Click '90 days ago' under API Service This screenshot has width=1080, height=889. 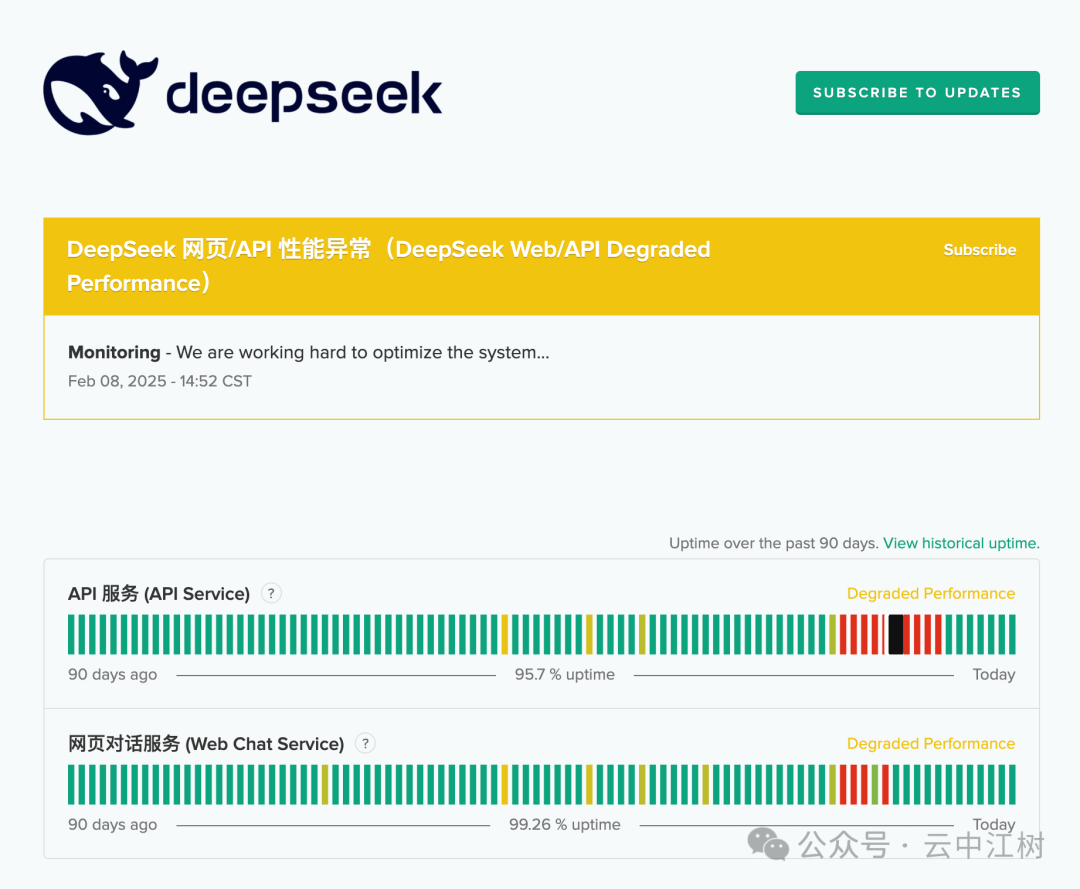[x=112, y=674]
